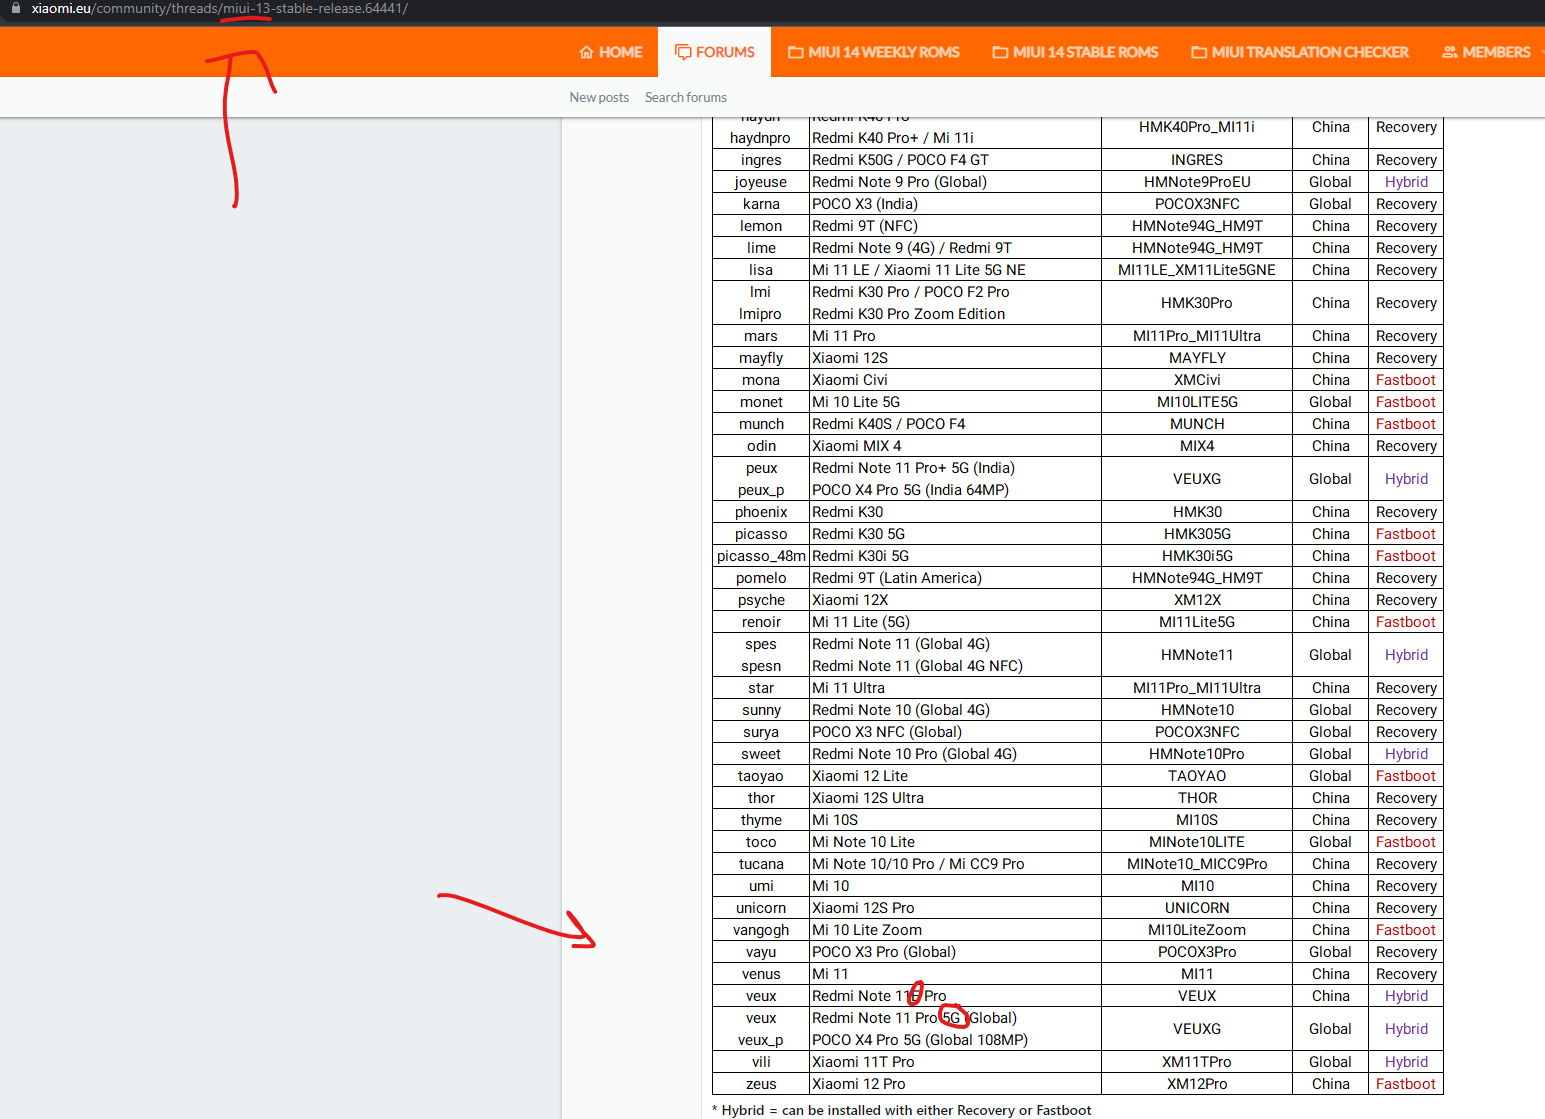Go to MIUI TRANSLATION CHECKER page
The height and width of the screenshot is (1119, 1545).
point(1300,52)
